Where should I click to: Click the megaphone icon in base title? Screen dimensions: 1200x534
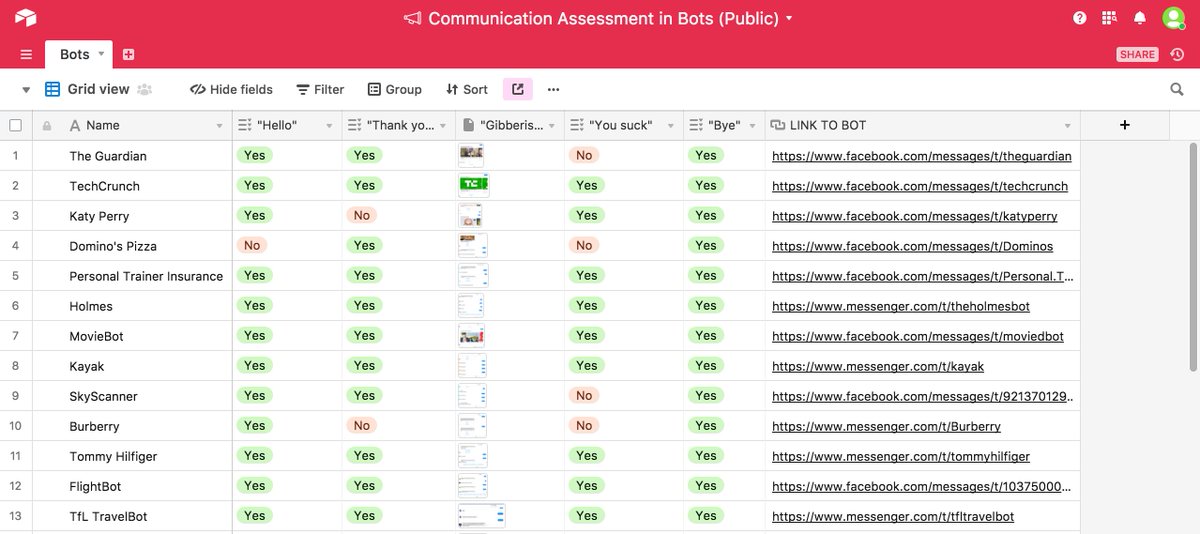(412, 18)
